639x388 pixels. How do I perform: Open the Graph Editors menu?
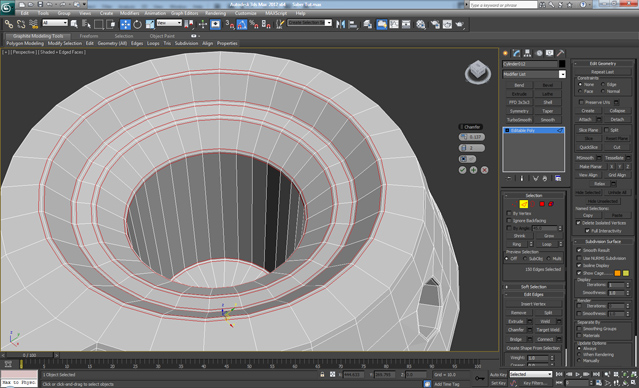[184, 13]
